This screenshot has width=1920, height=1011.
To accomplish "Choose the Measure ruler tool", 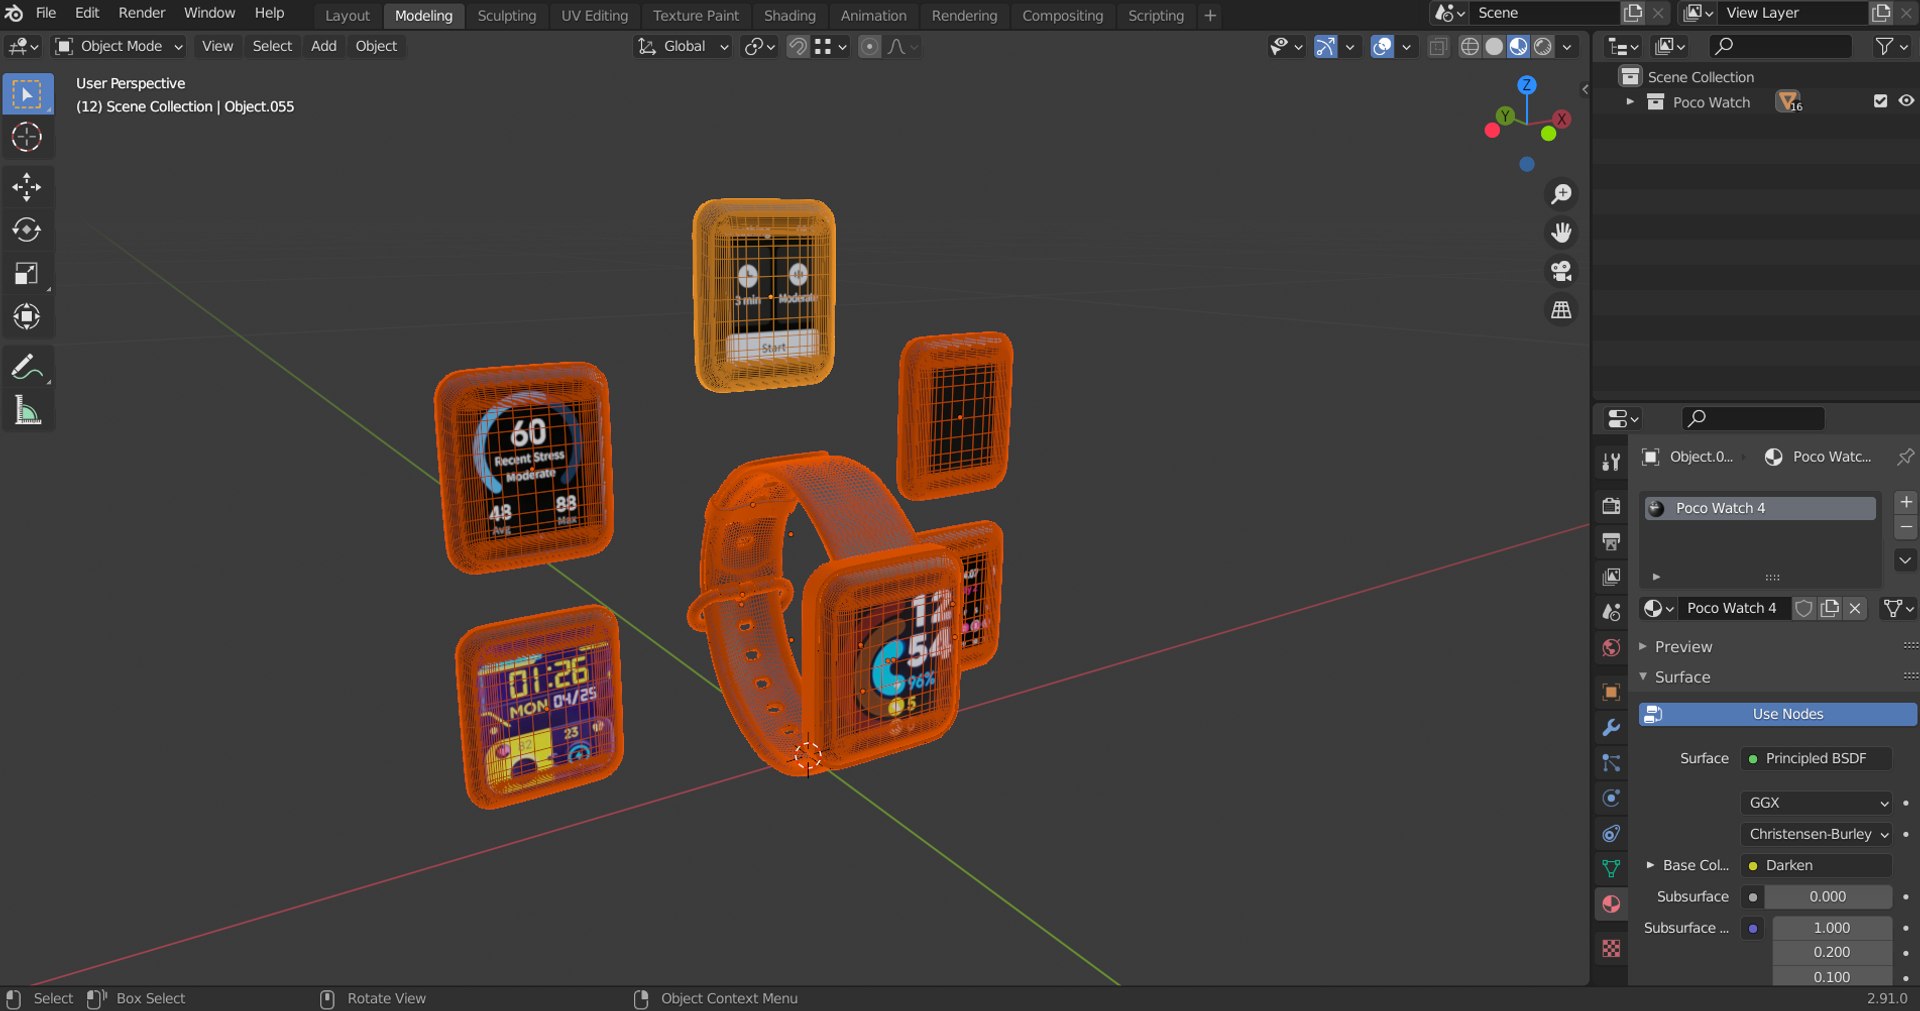I will tap(27, 410).
